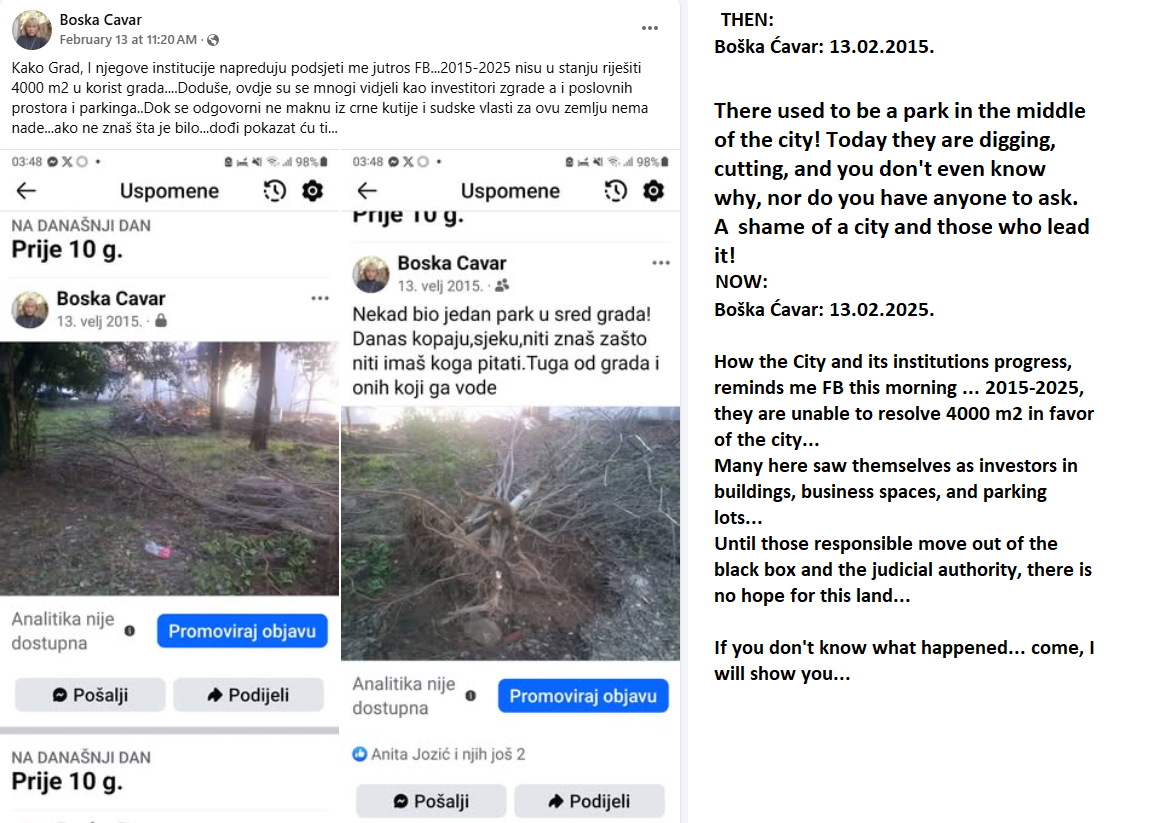Click globe public audience icon next to date
1152x823 pixels.
click(x=213, y=40)
